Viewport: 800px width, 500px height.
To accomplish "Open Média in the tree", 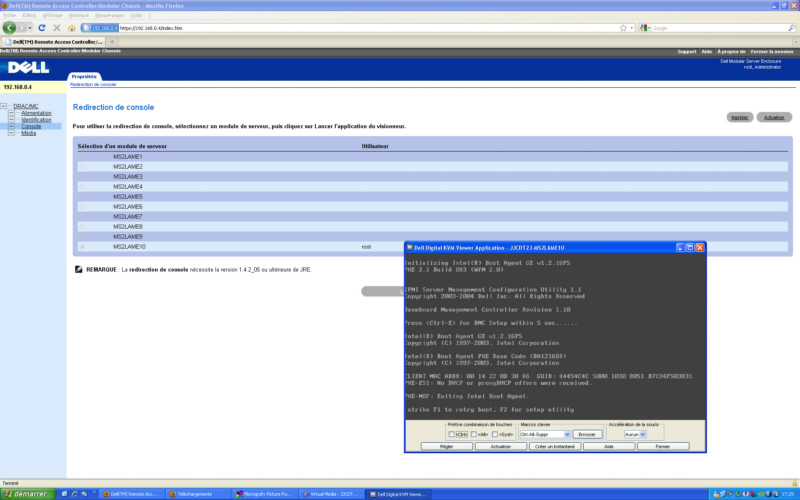I will point(29,133).
